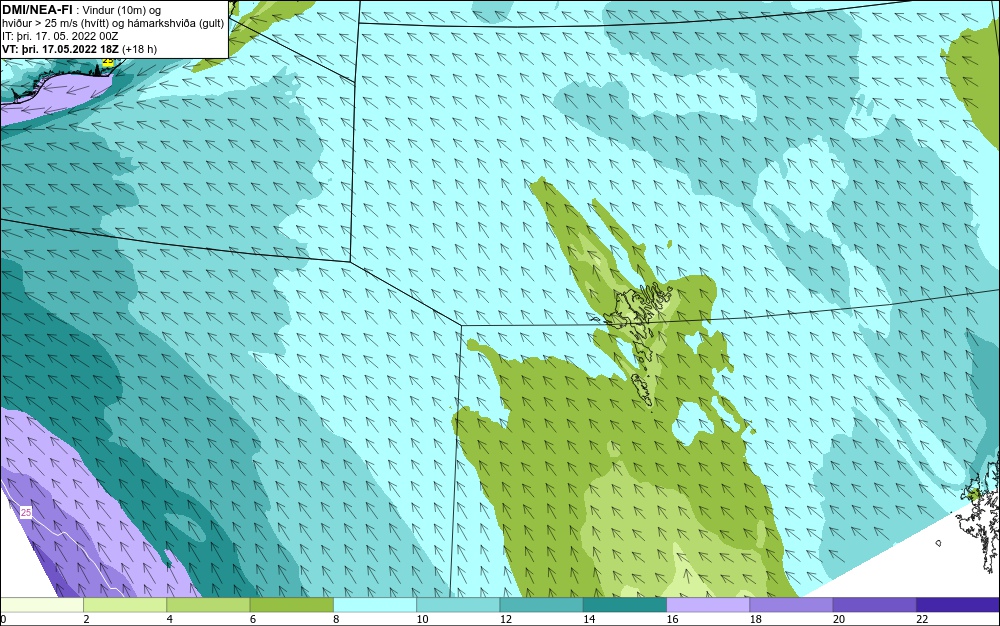Image resolution: width=1000 pixels, height=626 pixels.
Task: Click the legend scale label 22
Action: 922,620
